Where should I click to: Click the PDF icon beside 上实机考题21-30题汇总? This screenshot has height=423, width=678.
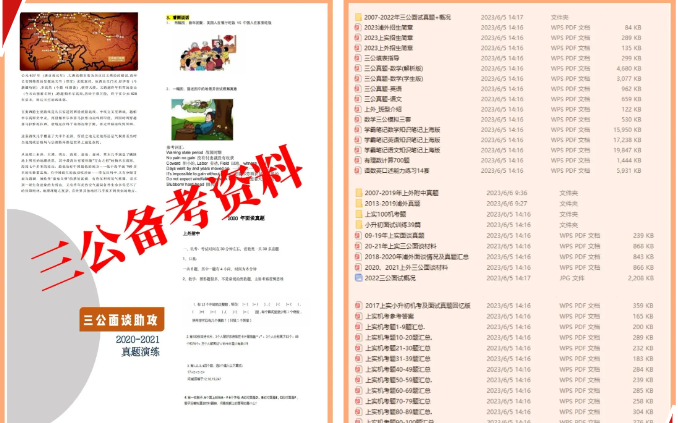(358, 348)
